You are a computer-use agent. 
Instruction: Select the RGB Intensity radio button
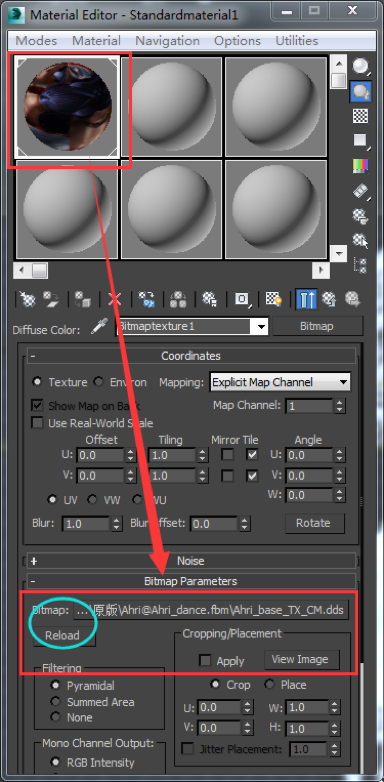[x=56, y=762]
